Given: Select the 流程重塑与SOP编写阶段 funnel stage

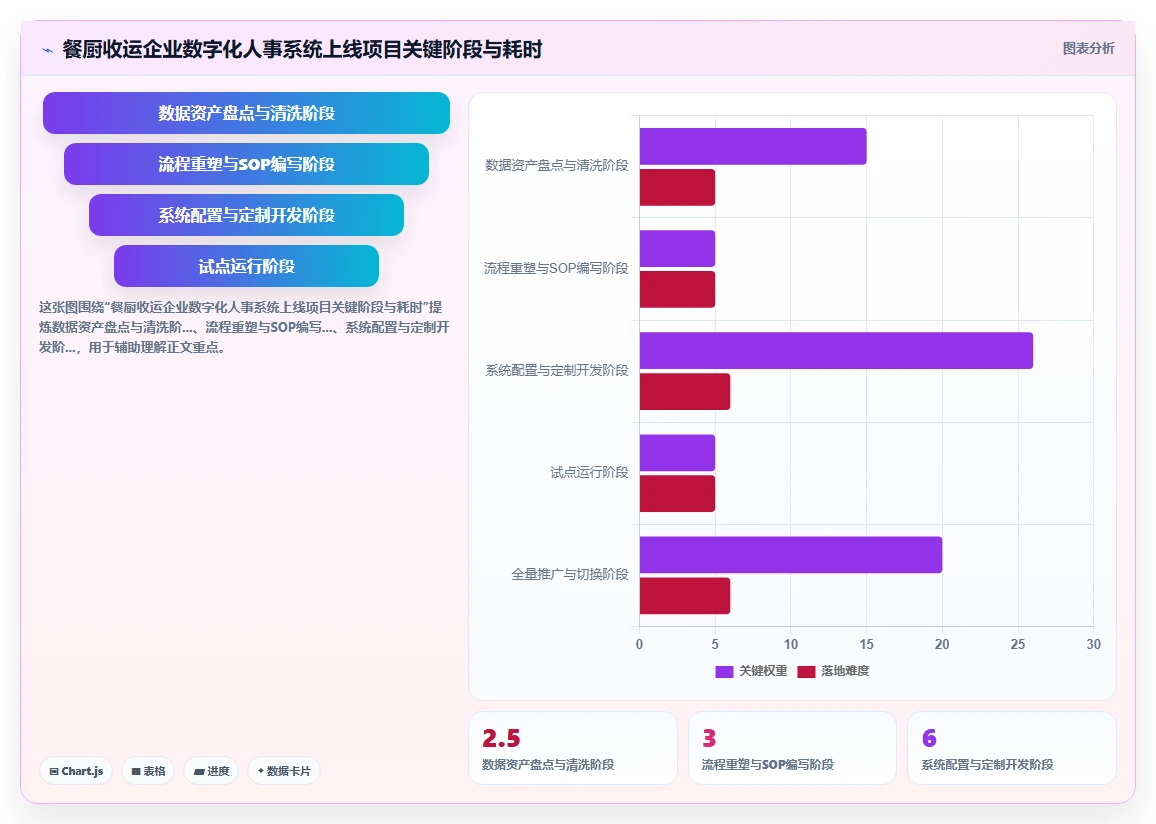Looking at the screenshot, I should click(246, 164).
